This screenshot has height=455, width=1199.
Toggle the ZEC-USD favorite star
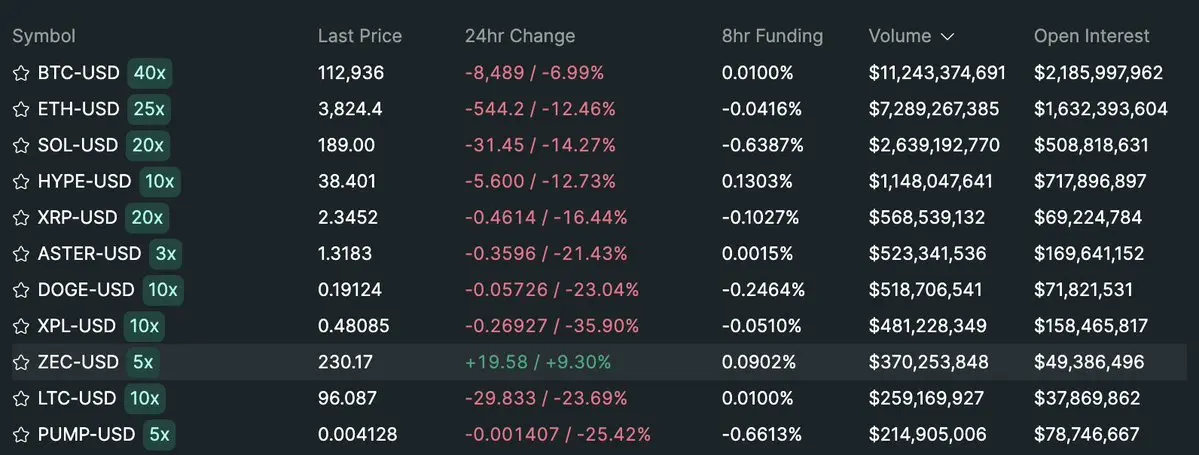(21, 362)
